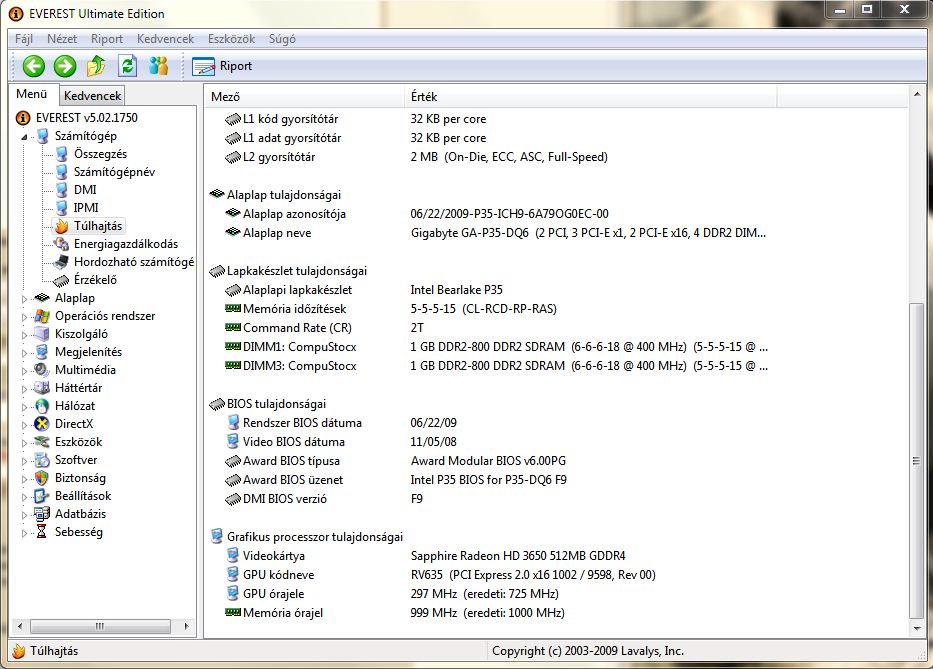Select Hordozható számítógép laptop icon
The width and height of the screenshot is (933, 669).
(x=61, y=262)
